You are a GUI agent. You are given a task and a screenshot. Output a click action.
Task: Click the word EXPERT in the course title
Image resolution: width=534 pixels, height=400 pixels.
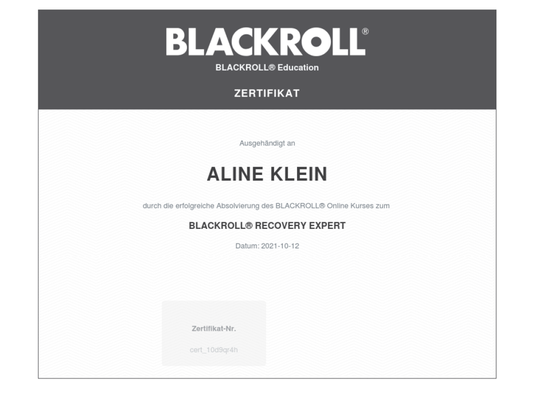(327, 225)
